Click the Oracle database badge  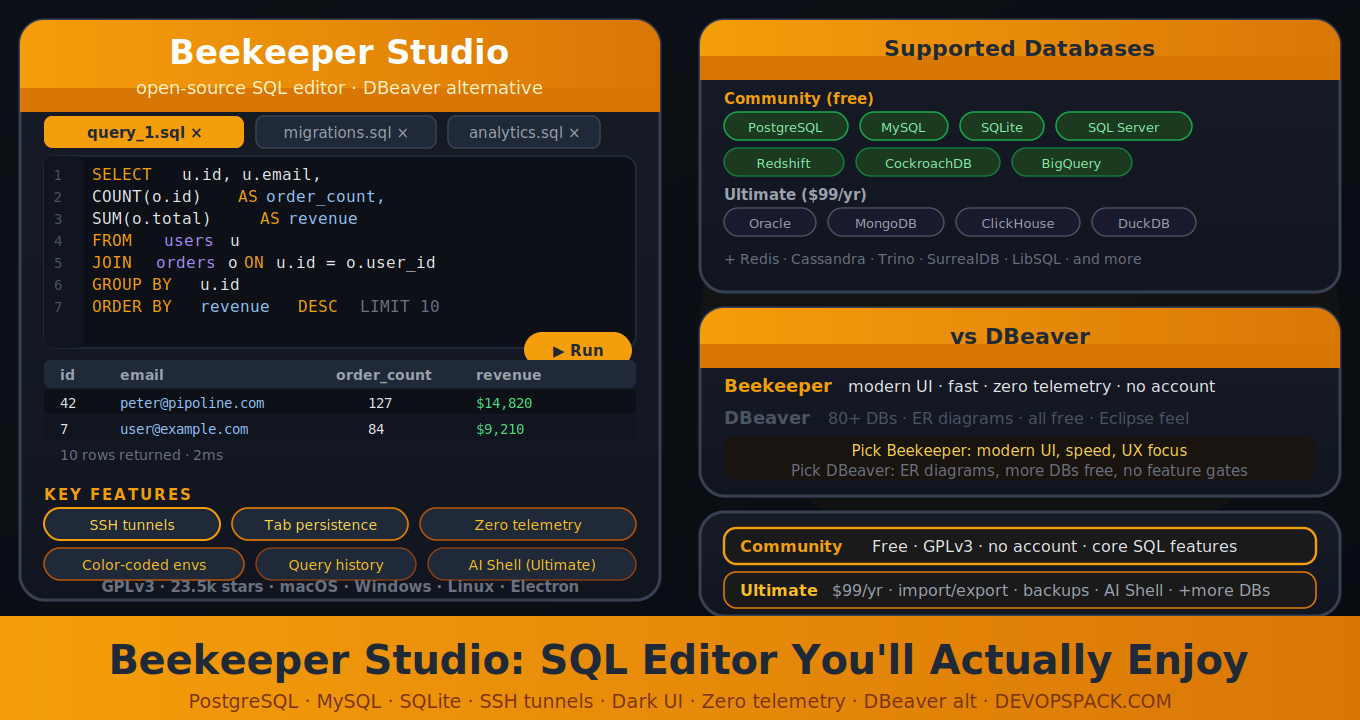point(770,222)
